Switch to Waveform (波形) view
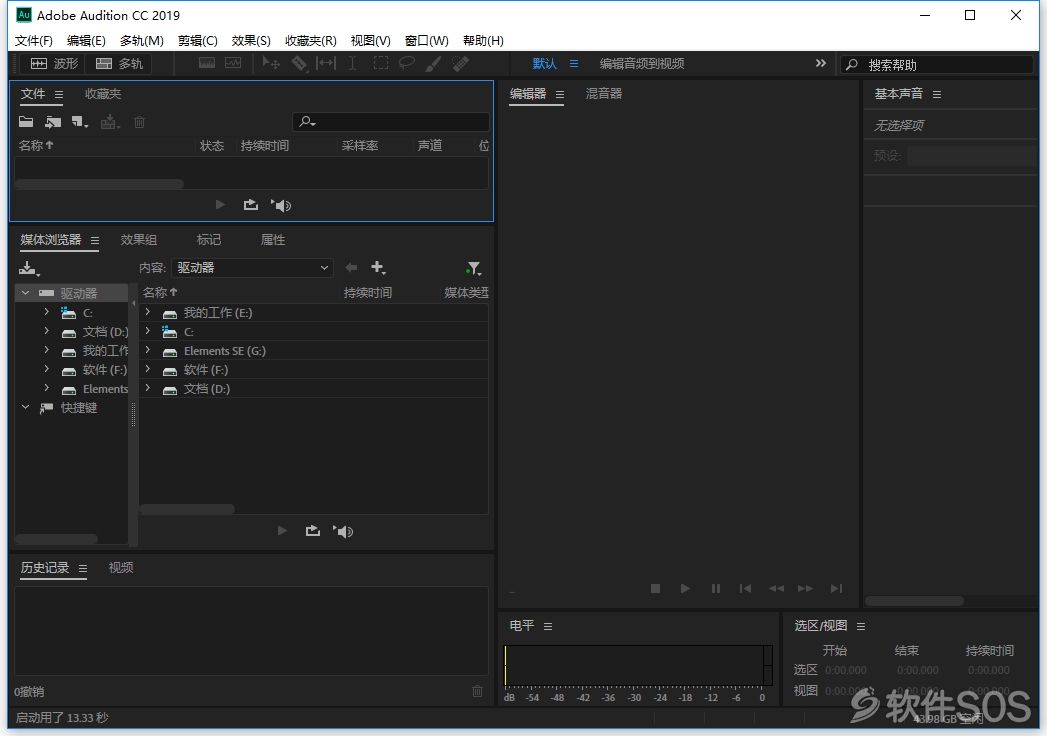Screen dimensions: 1047x736 [55, 63]
